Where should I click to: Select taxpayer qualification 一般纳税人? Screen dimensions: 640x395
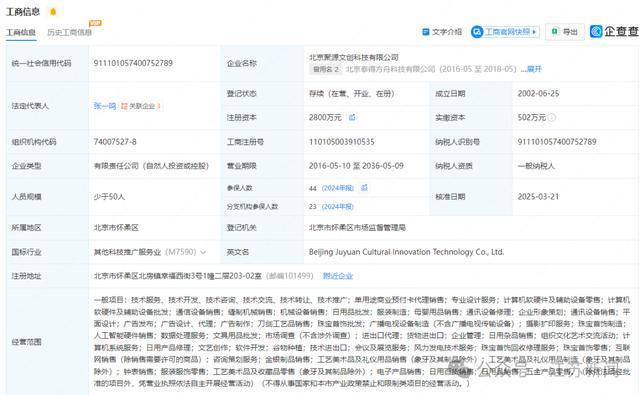(536, 166)
